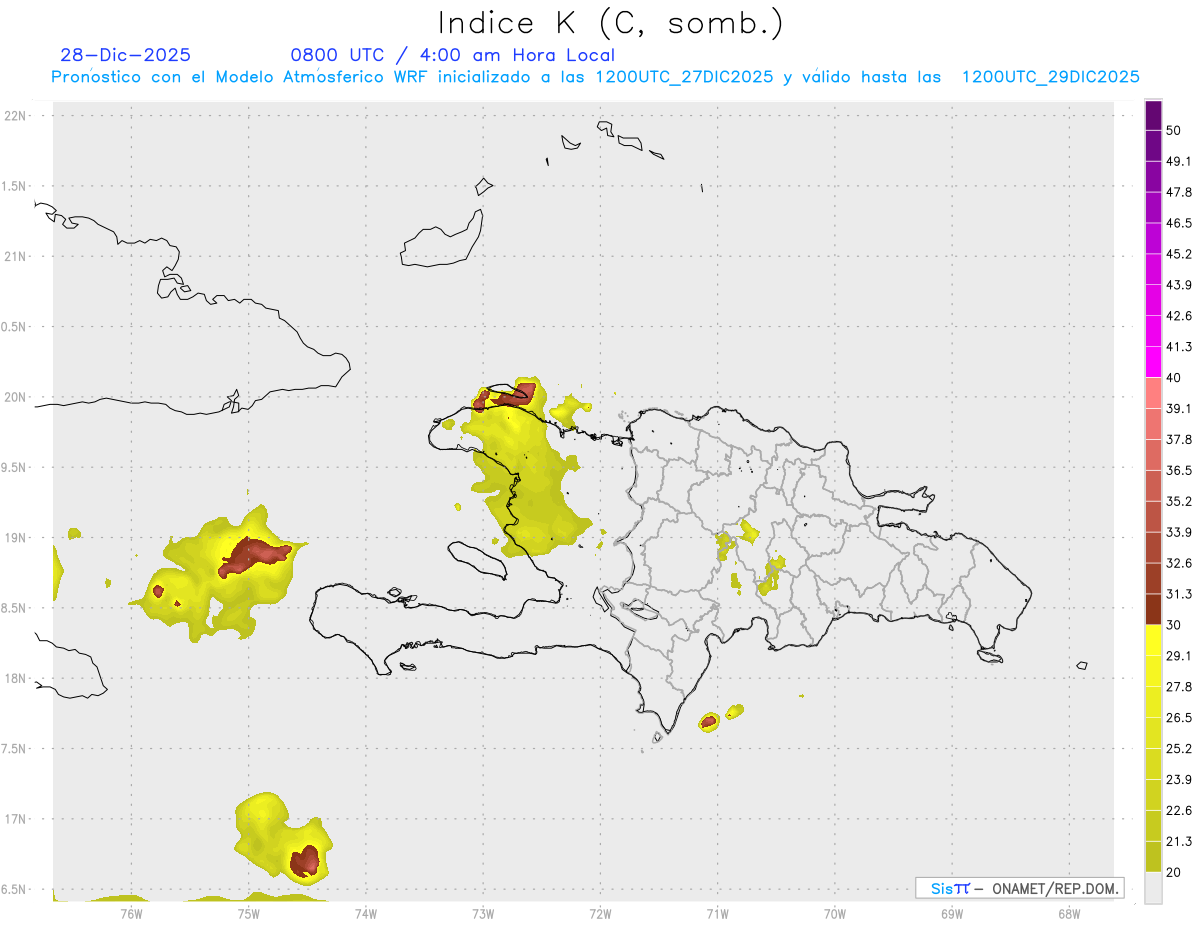Click the latitude label "20N"
Screen dimensions: 1200x927
16,398
